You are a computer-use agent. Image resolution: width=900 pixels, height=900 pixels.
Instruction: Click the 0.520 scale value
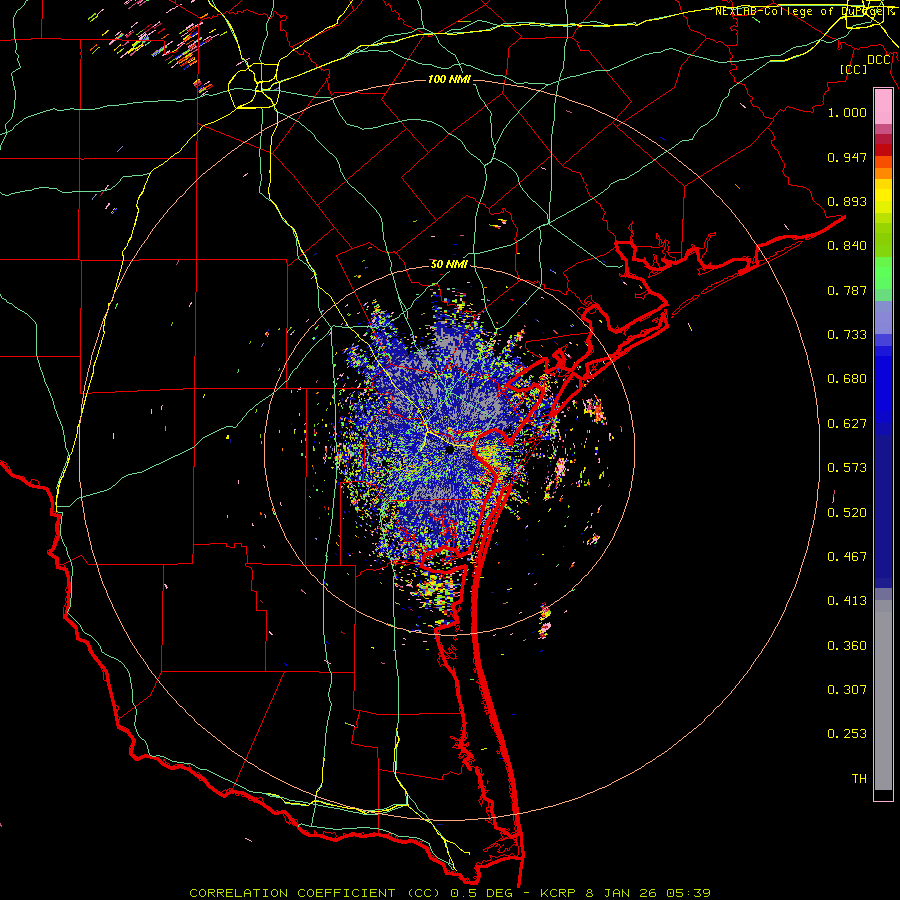coord(847,513)
